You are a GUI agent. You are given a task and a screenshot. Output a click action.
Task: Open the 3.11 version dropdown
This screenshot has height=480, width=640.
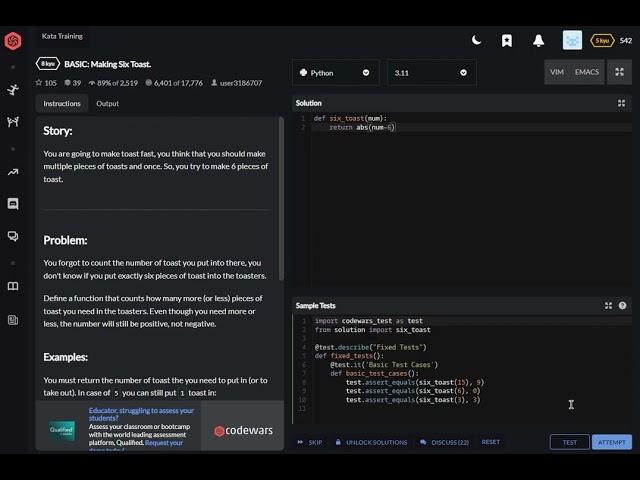(x=431, y=73)
